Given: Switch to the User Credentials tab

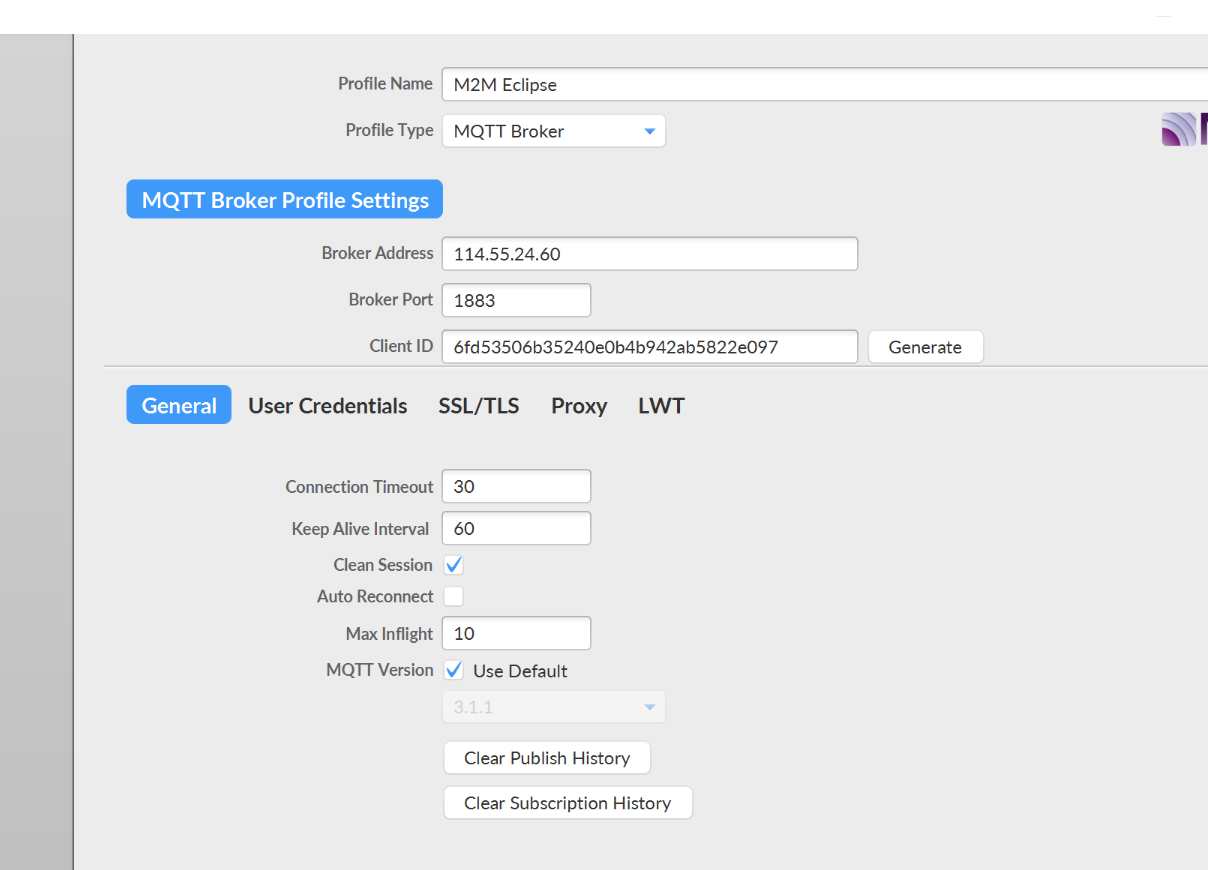Looking at the screenshot, I should [x=328, y=405].
